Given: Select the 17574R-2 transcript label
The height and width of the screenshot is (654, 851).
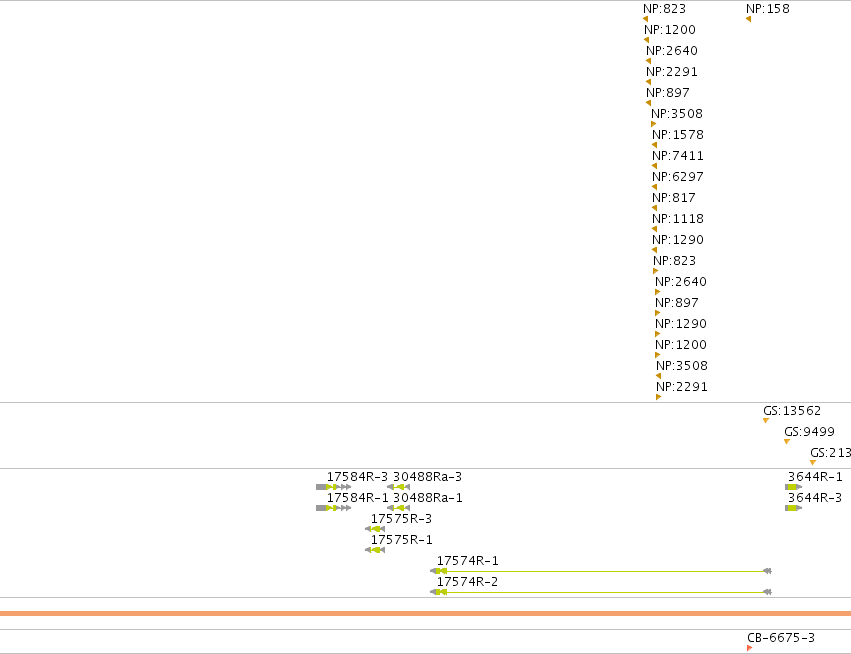Looking at the screenshot, I should (467, 582).
